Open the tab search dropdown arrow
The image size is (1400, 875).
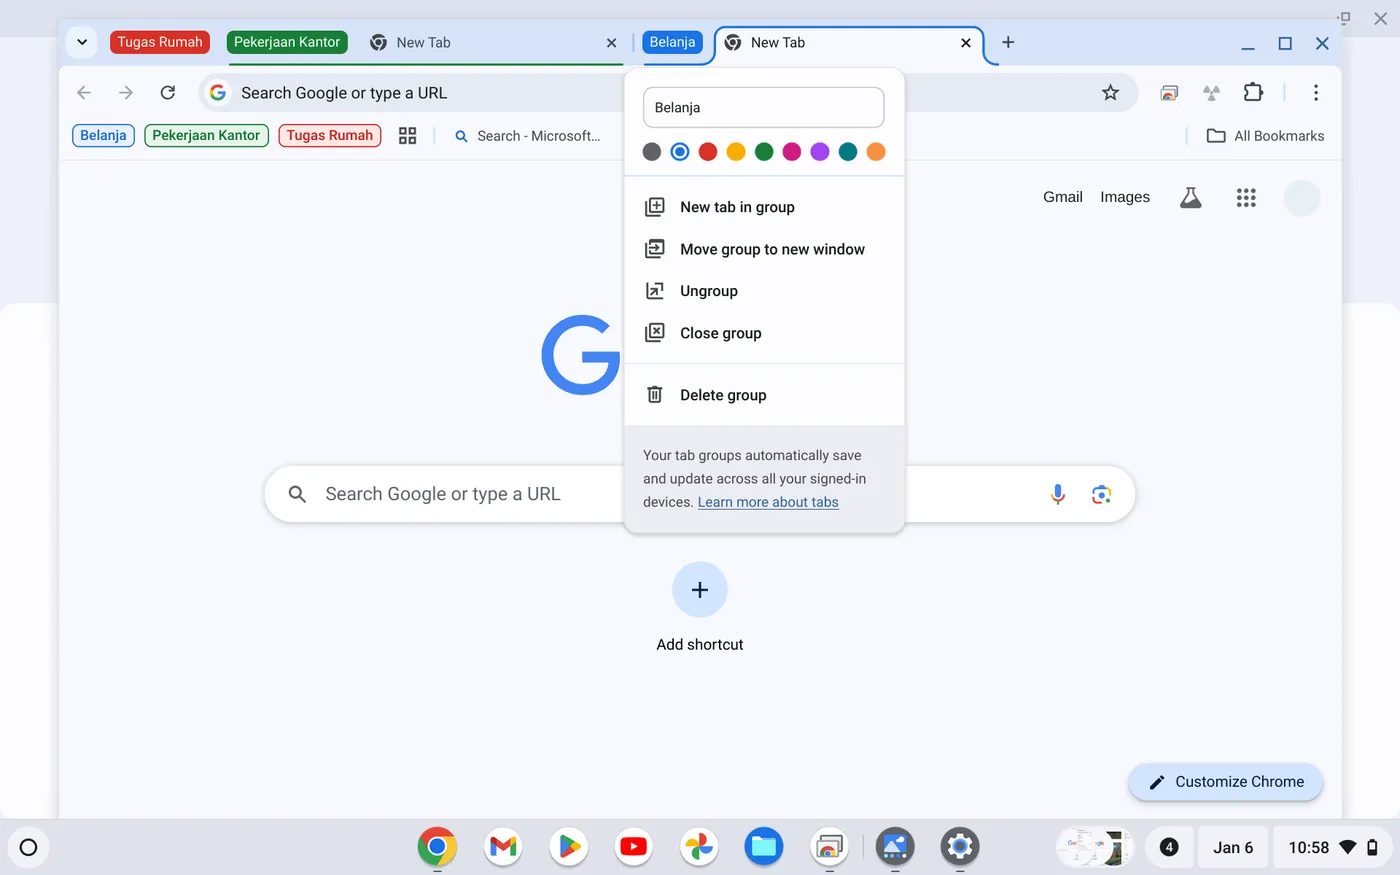(82, 42)
